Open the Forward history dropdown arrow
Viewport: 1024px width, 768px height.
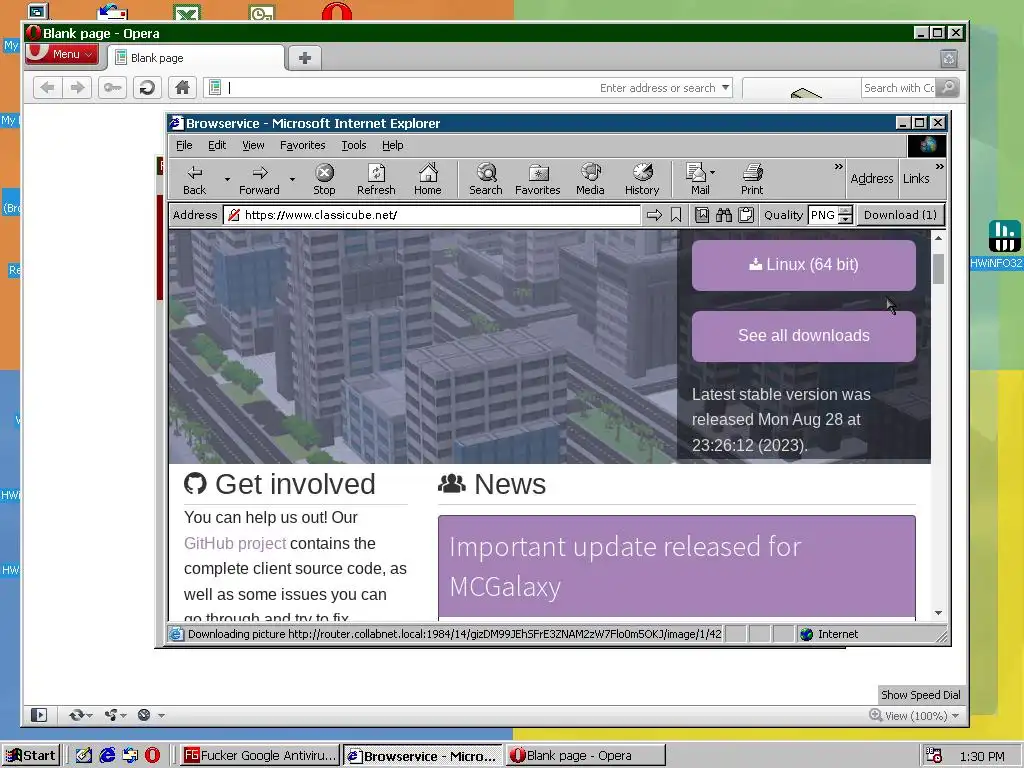(292, 179)
